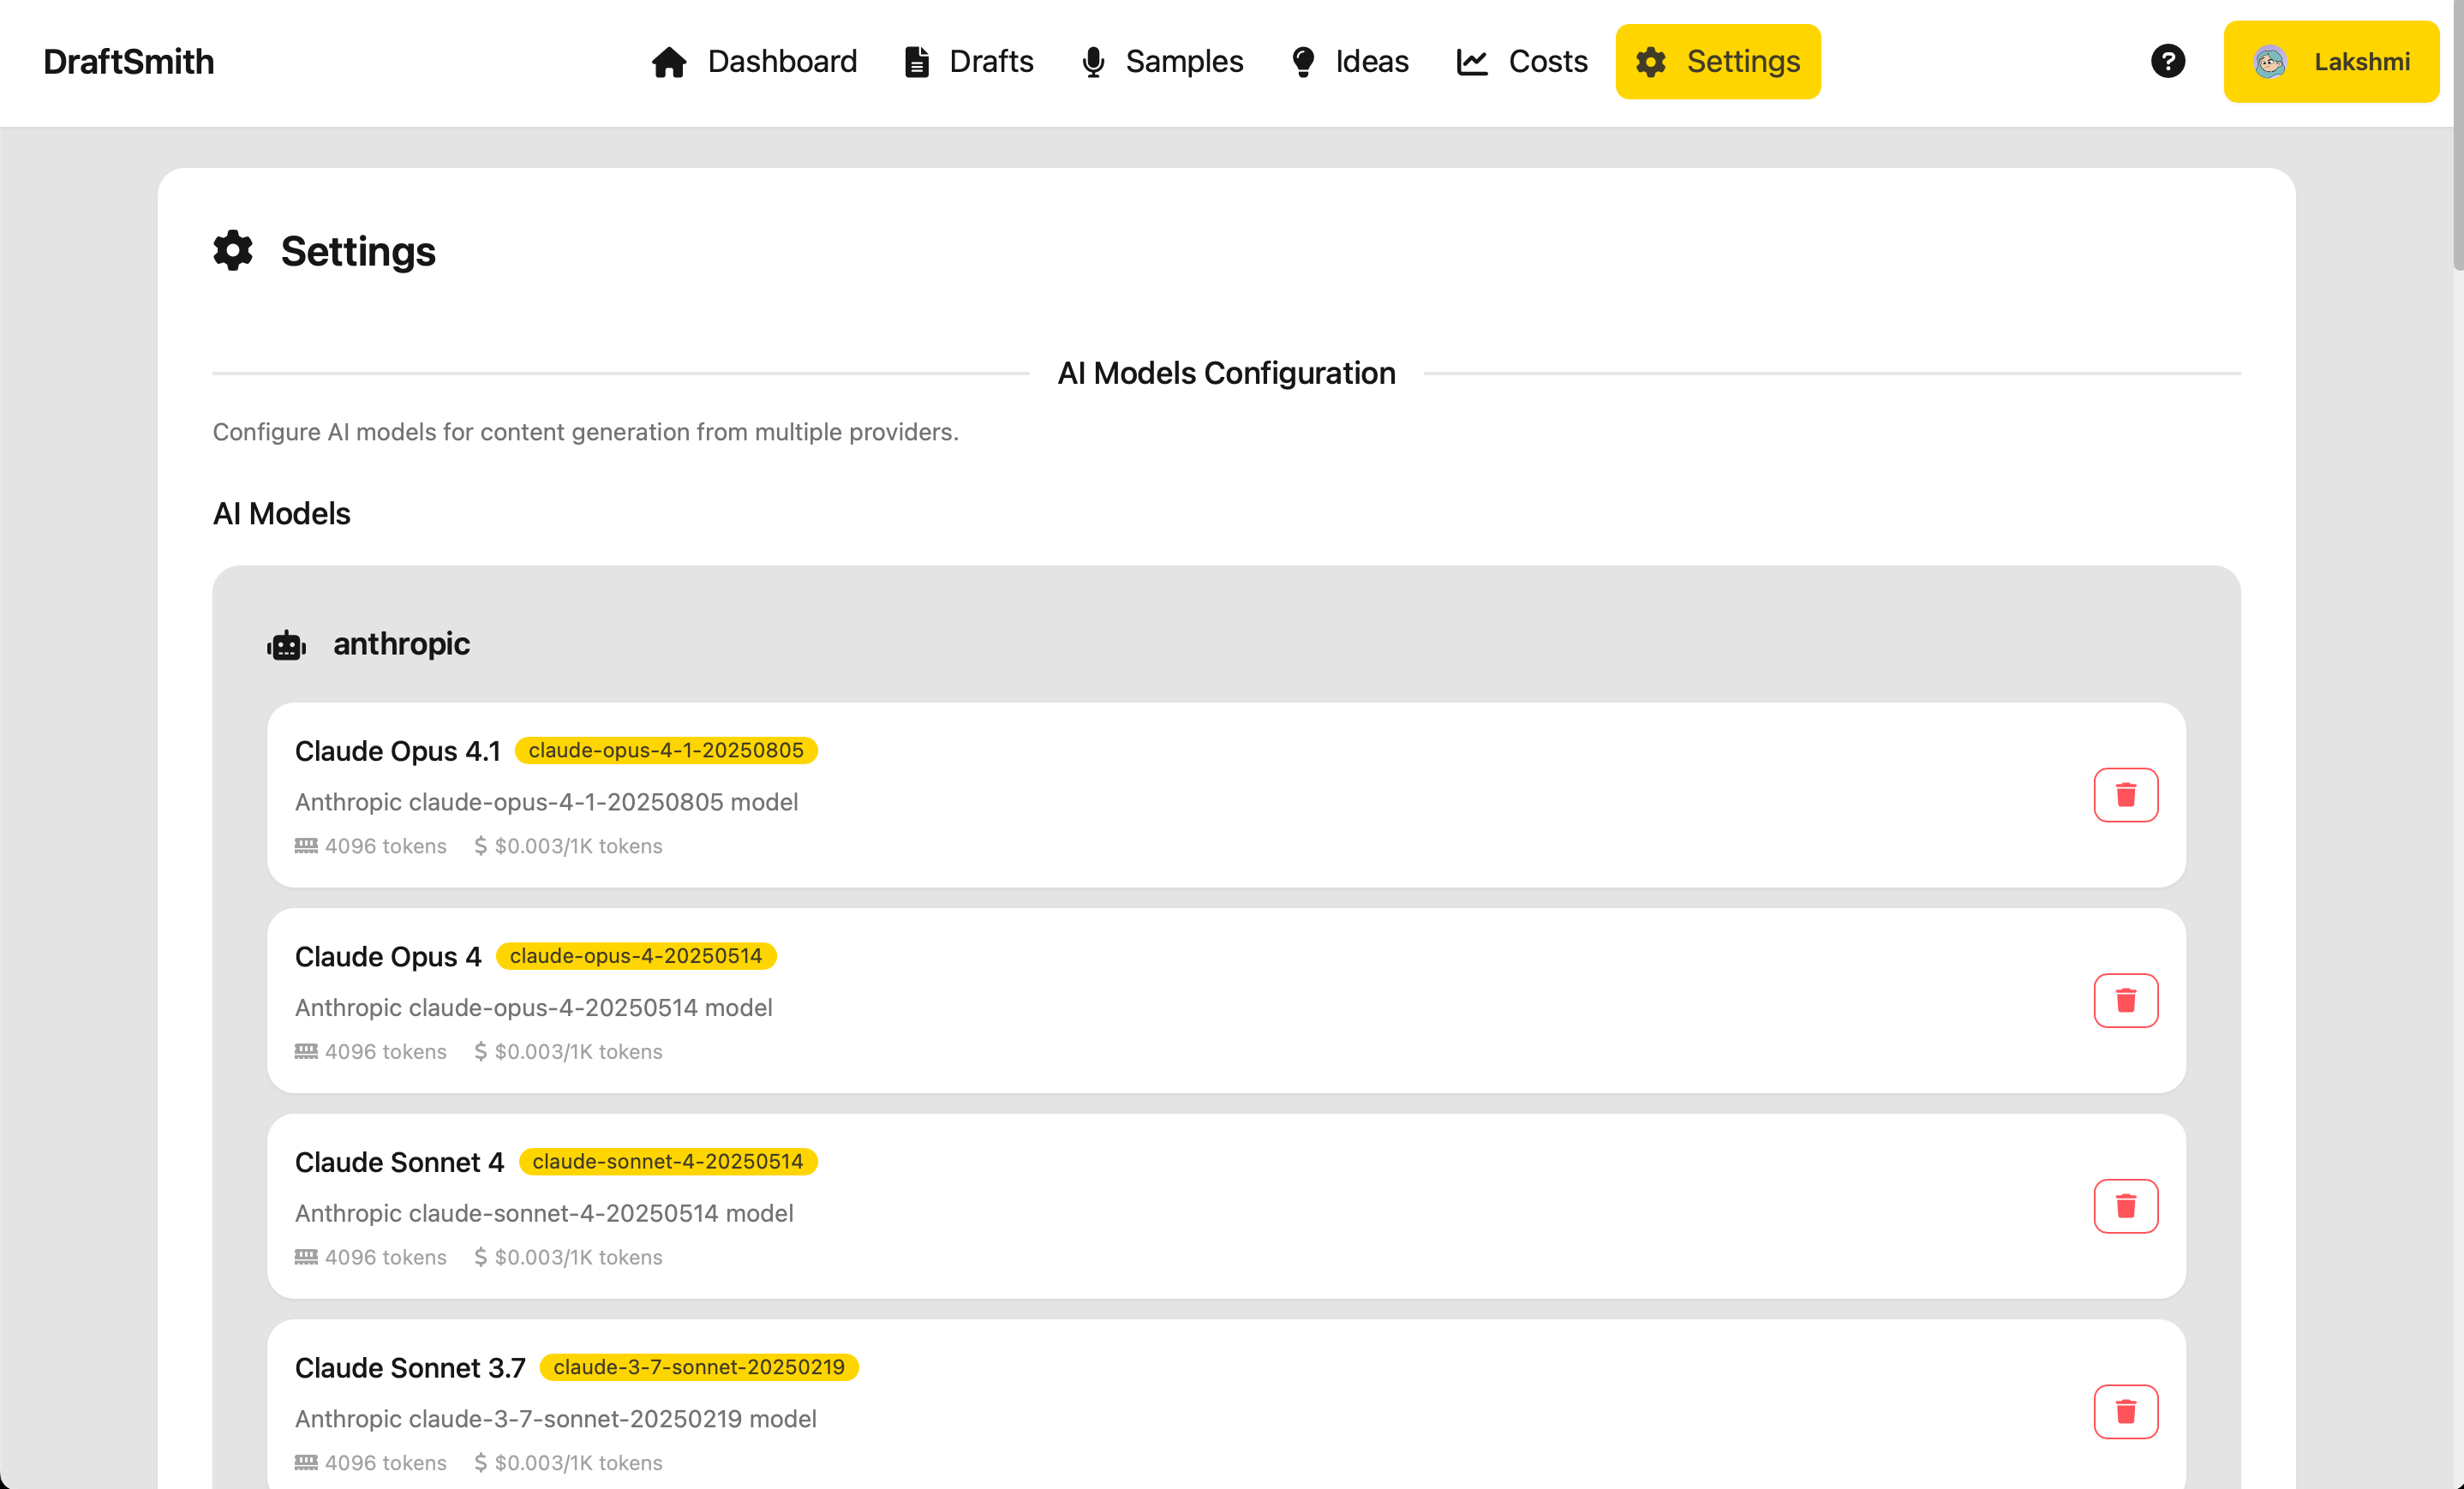Delete the Claude Opus 4 model
2464x1489 pixels.
[2125, 1000]
